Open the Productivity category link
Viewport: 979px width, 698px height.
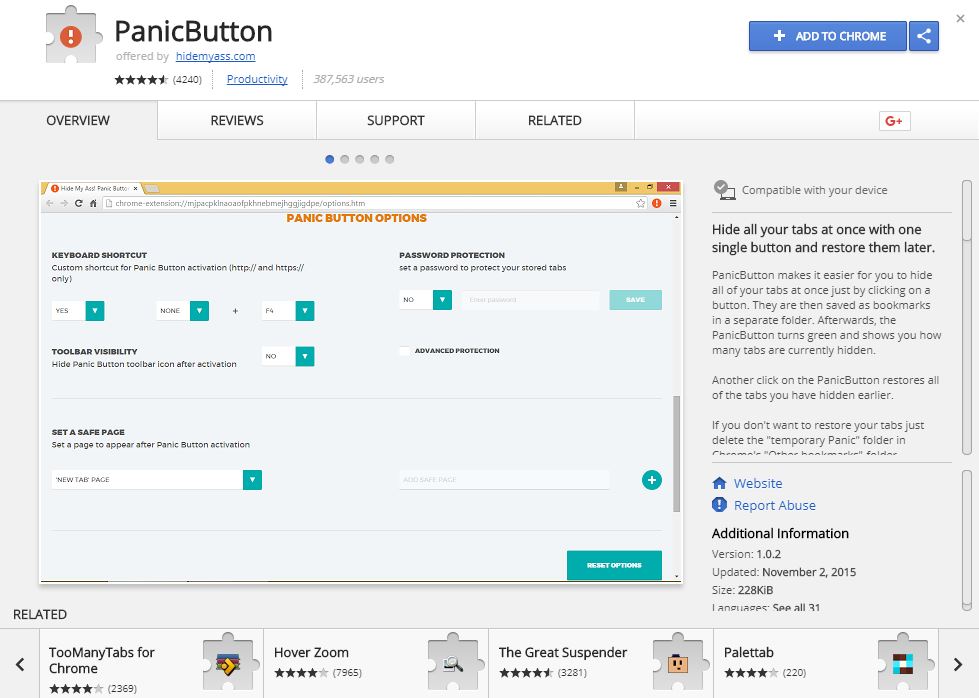tap(257, 79)
